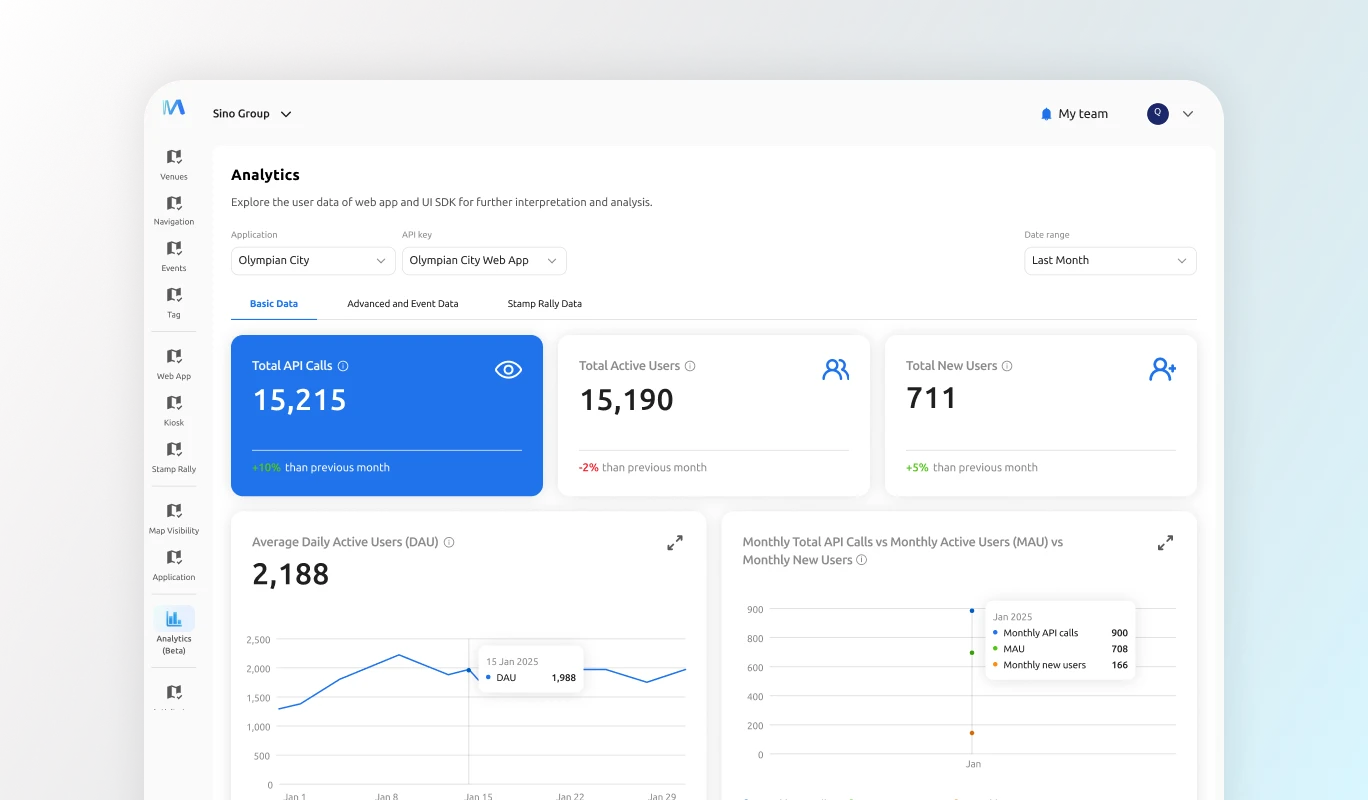Click the add-user icon on Total New Users
Viewport: 1368px width, 800px height.
[x=1162, y=370]
